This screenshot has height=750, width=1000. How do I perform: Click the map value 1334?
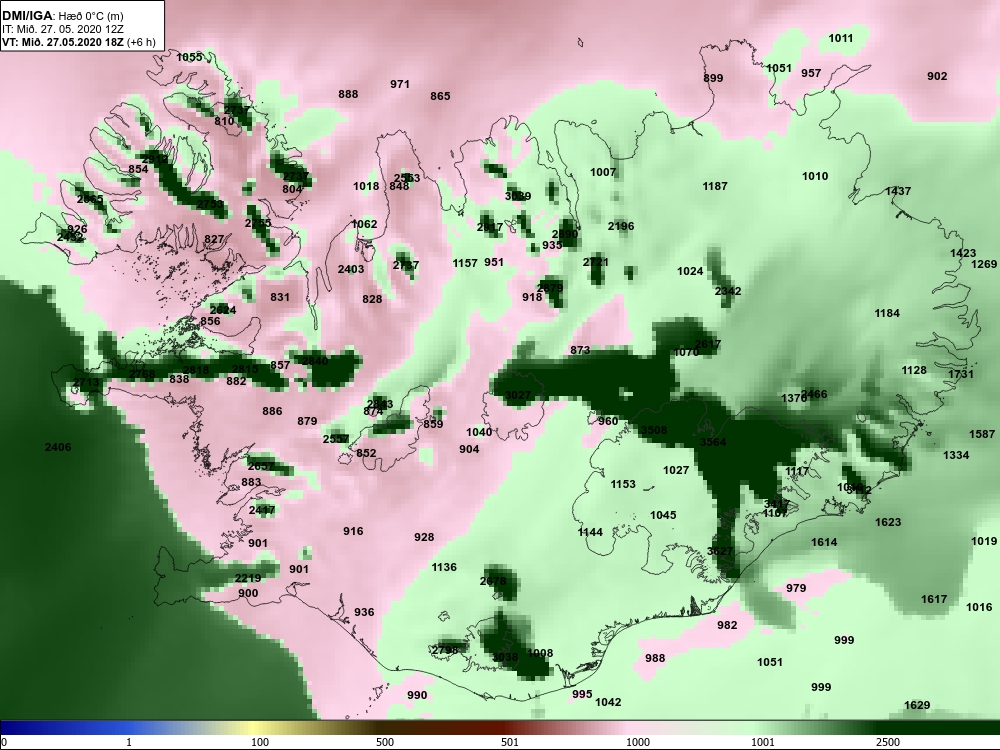point(956,455)
